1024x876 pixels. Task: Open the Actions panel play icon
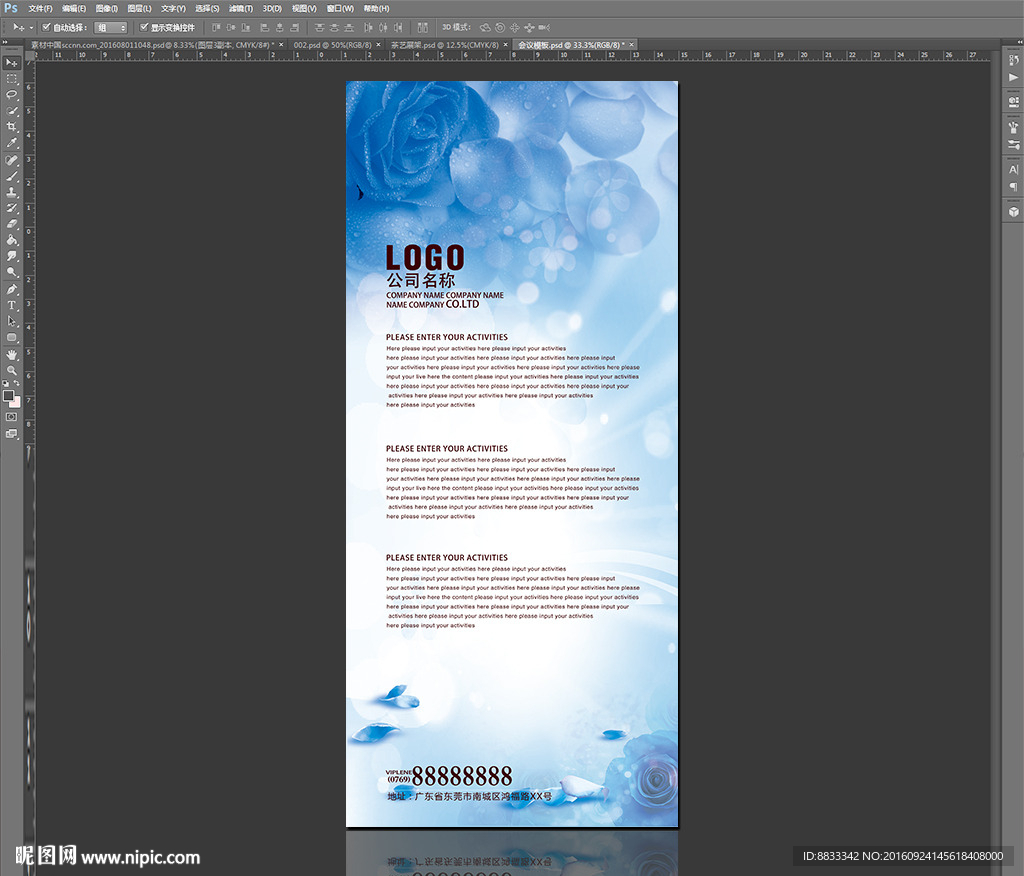click(1013, 77)
